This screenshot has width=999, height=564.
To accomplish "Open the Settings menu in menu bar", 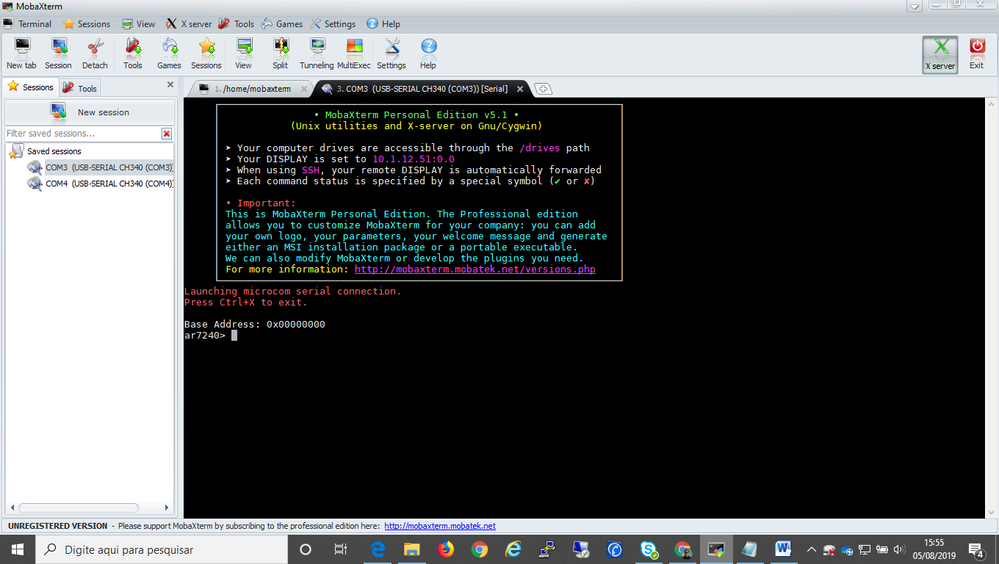I will 333,24.
